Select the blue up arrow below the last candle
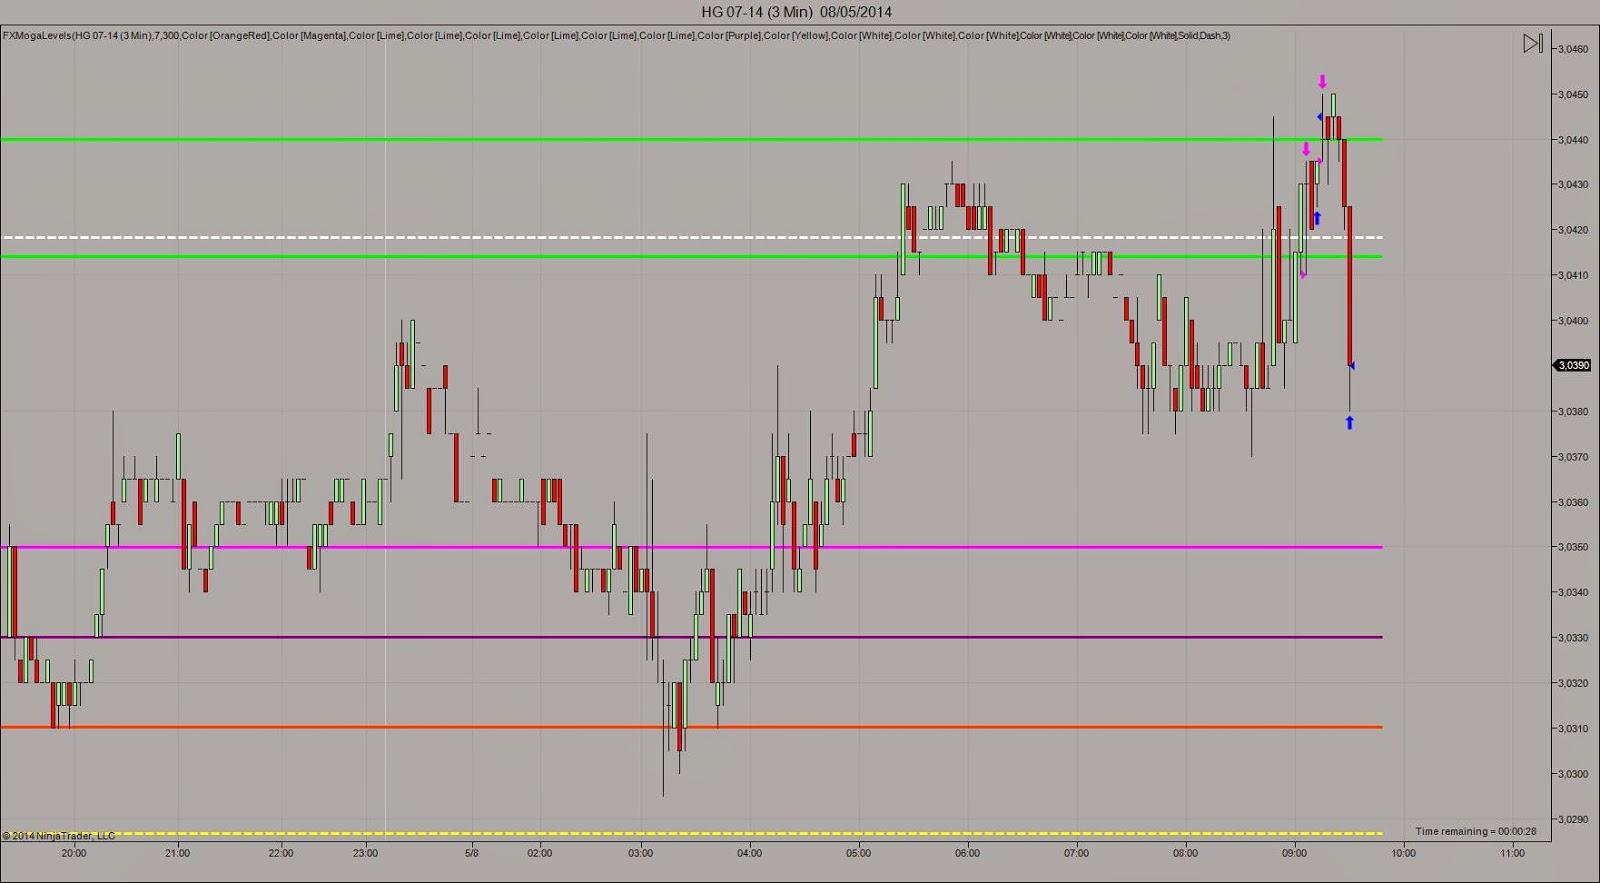The width and height of the screenshot is (1600, 883). click(x=1349, y=423)
